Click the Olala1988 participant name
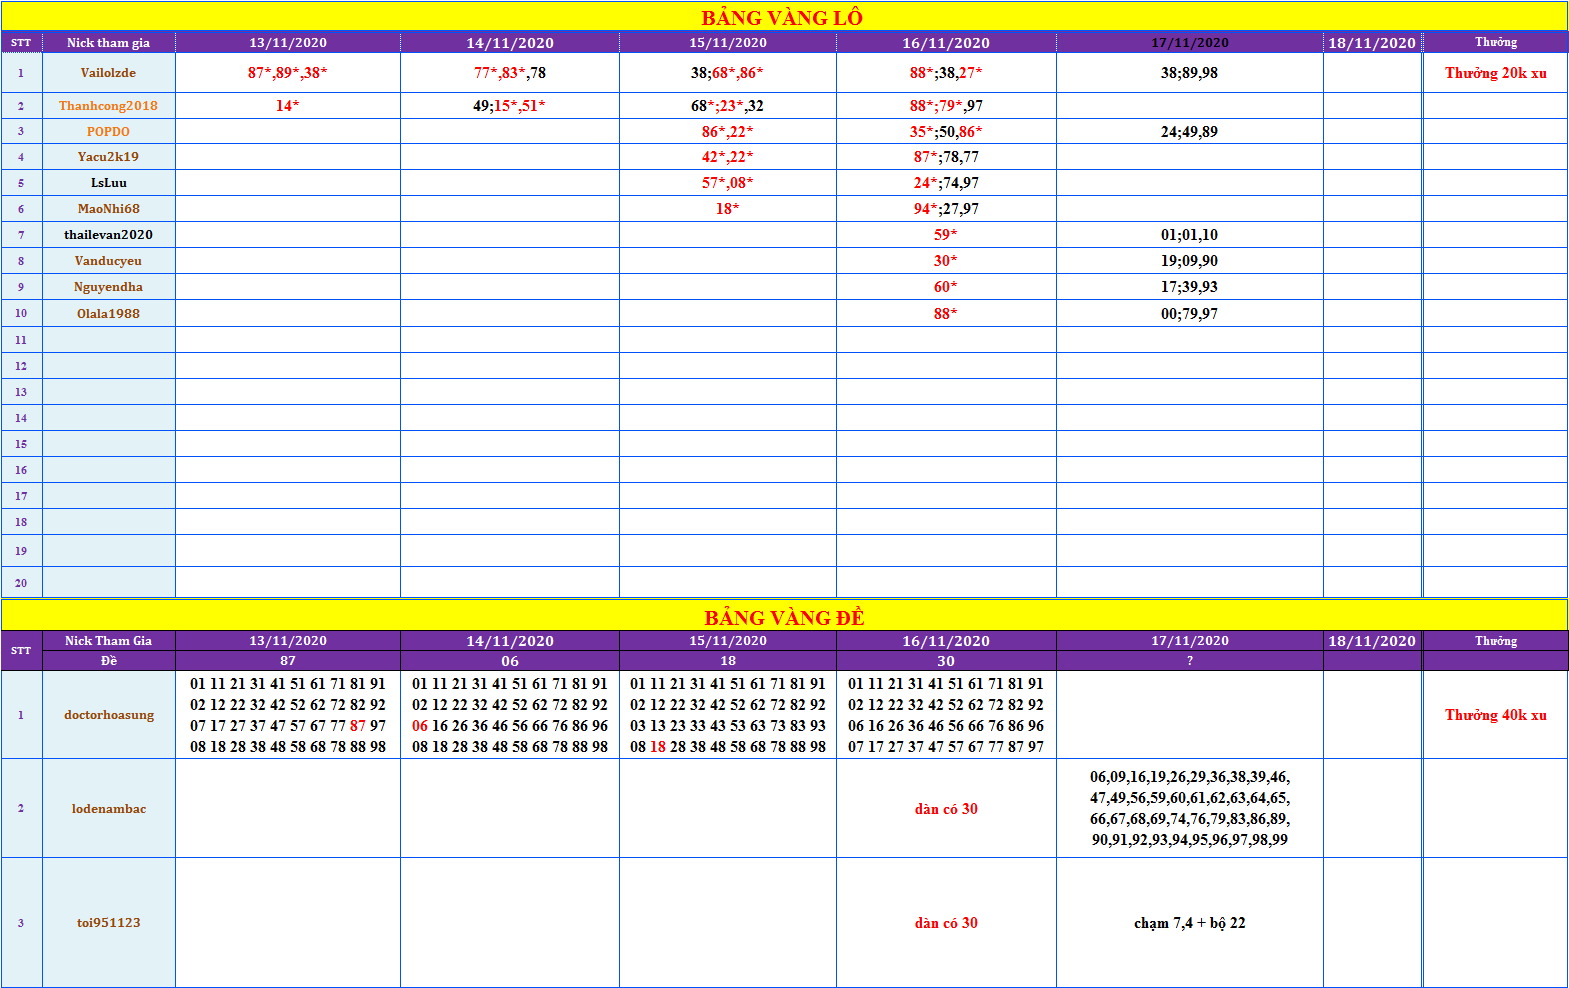Screen dimensions: 1569x988 tap(108, 314)
